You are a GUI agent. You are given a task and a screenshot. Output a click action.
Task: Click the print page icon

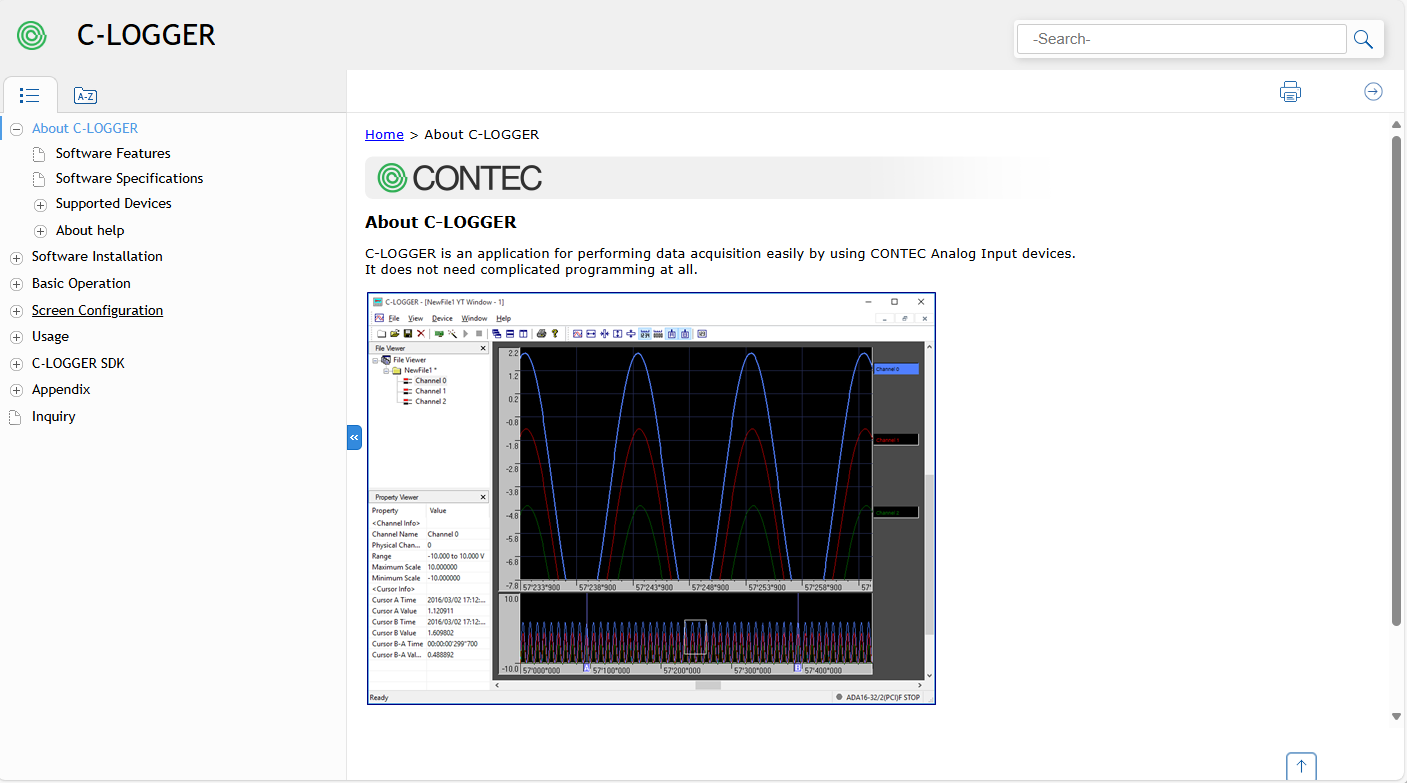(x=1290, y=92)
